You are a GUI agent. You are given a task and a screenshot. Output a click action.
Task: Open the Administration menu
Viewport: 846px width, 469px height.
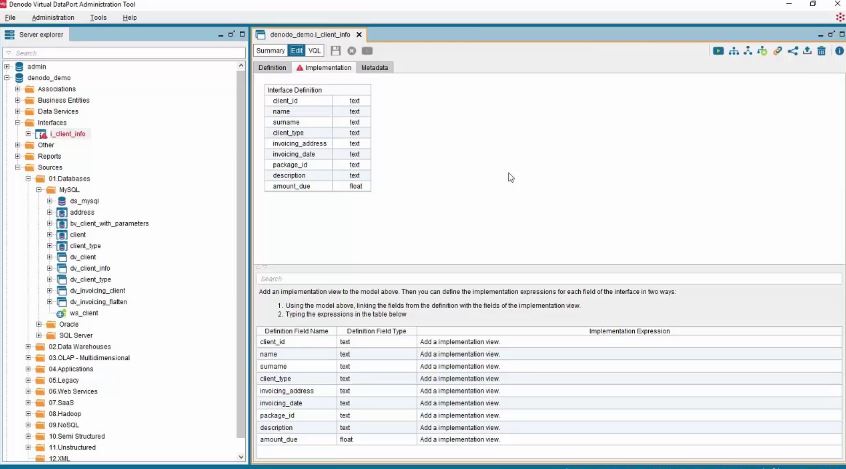point(53,18)
